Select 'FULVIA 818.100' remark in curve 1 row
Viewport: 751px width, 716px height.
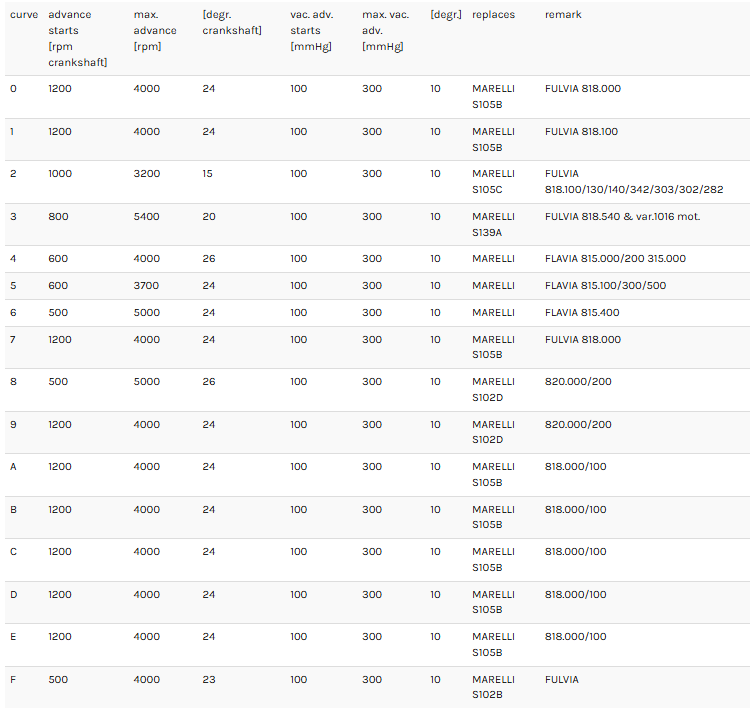point(581,132)
